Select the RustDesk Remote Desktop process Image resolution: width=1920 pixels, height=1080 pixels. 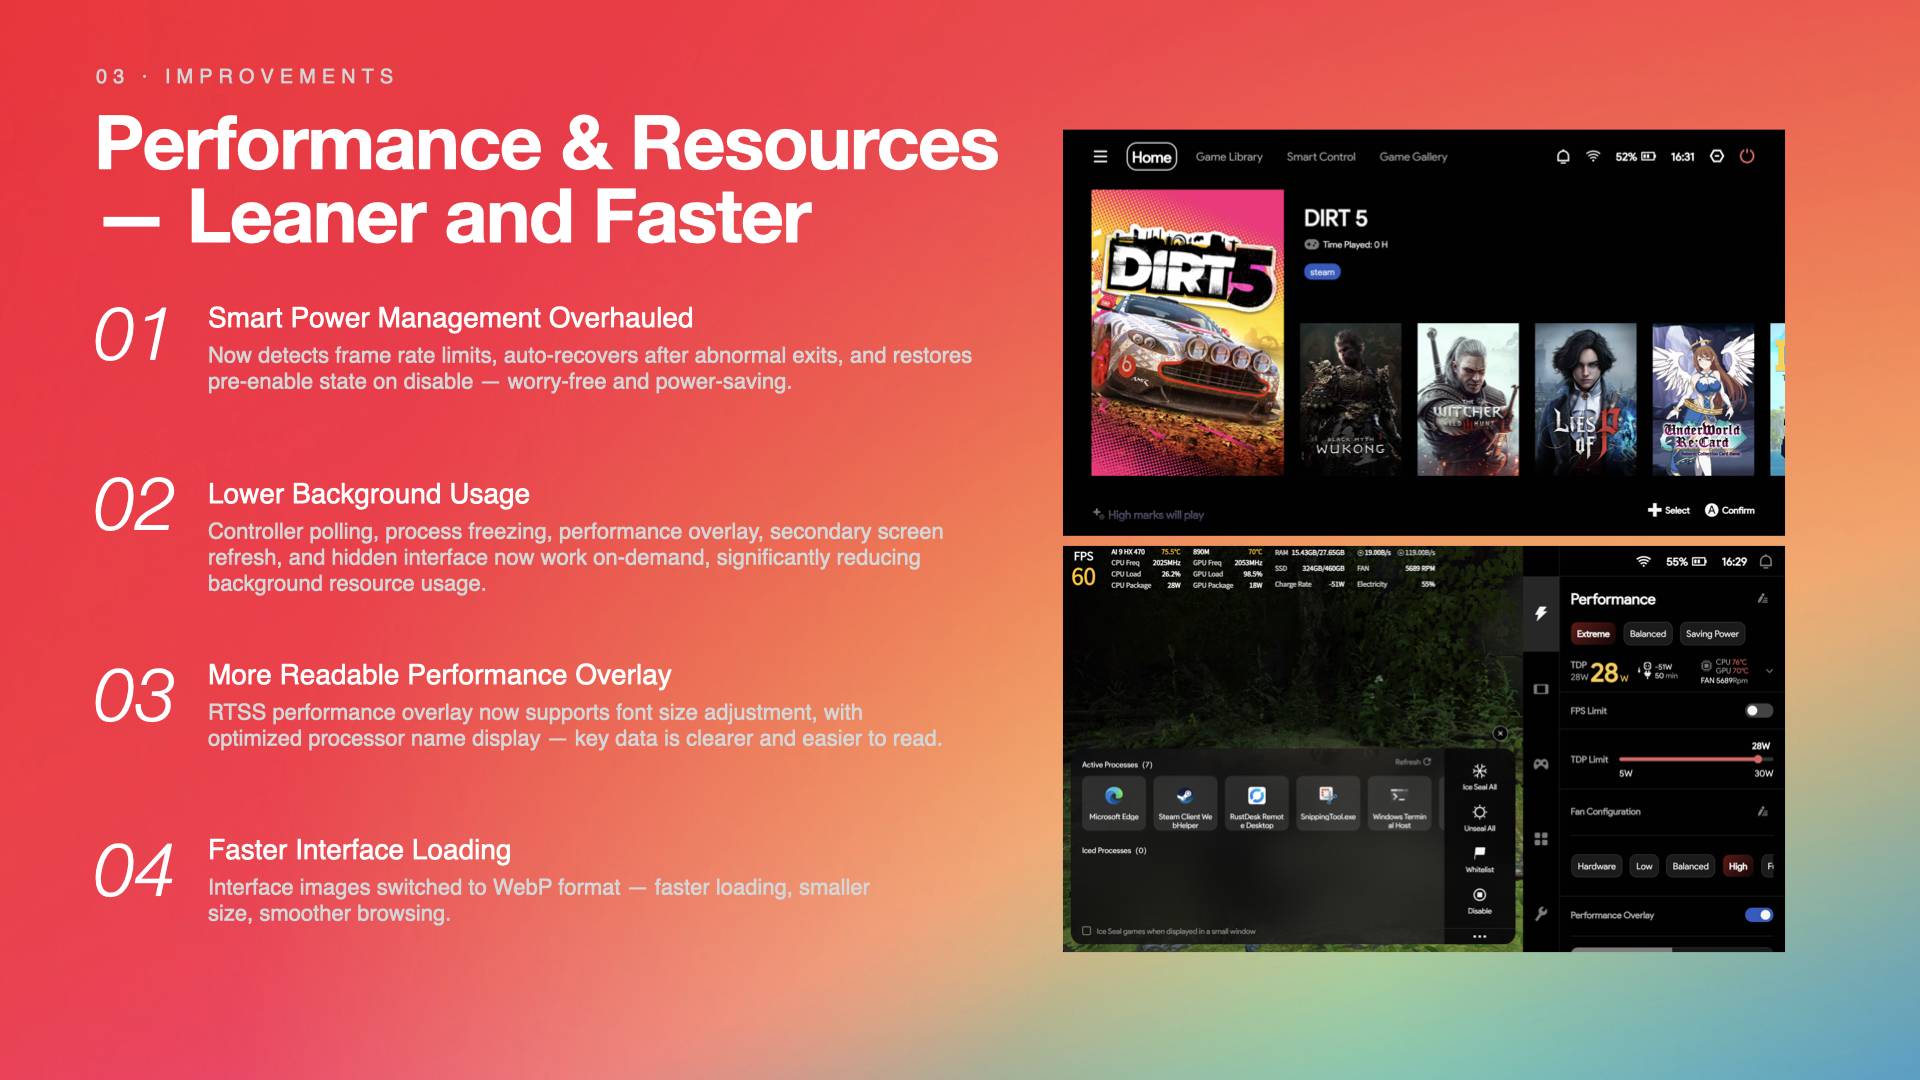(x=1257, y=803)
